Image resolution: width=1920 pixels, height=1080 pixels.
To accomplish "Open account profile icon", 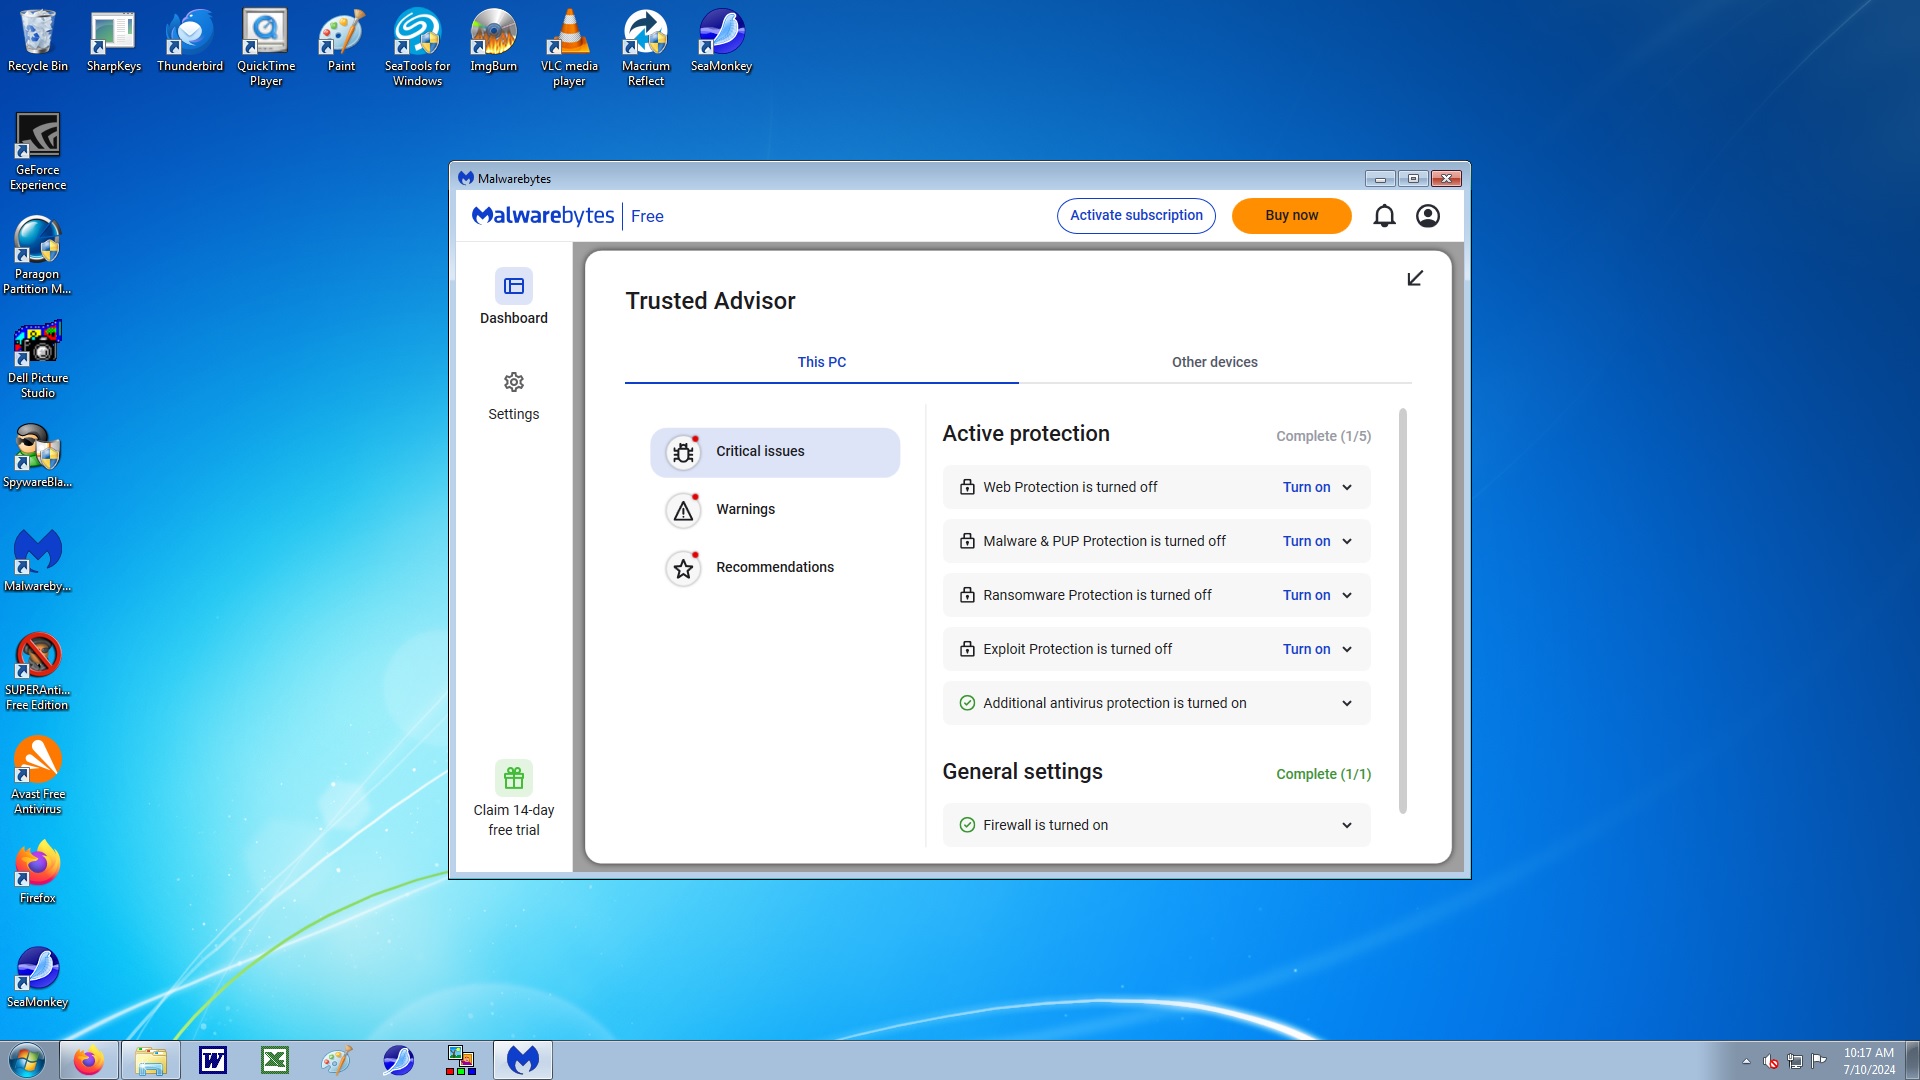I will click(x=1428, y=216).
